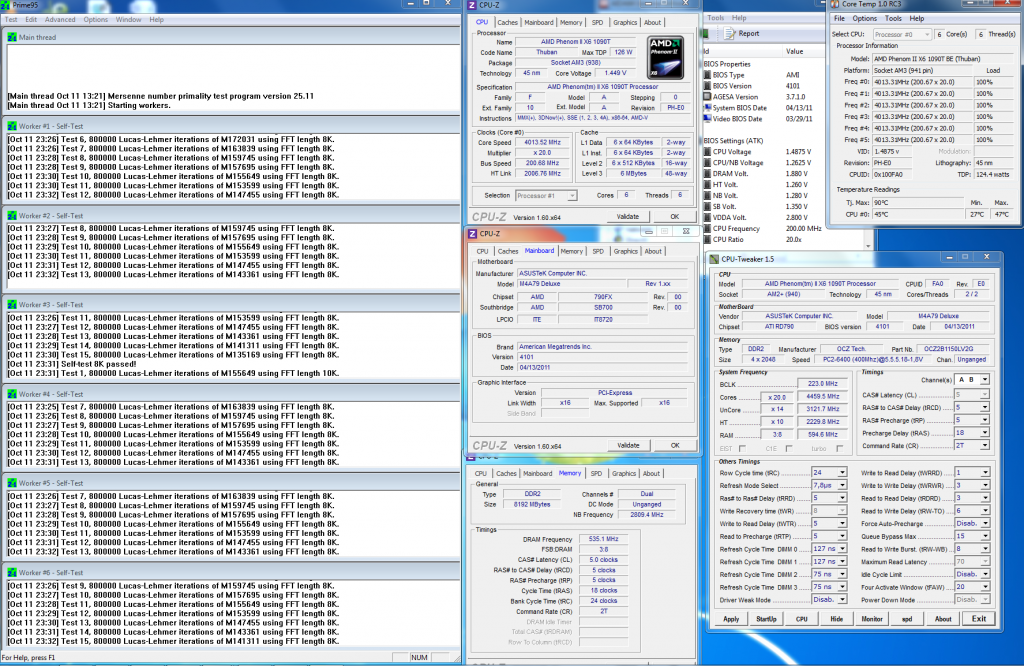Screen dimensions: 1024x666
Task: Open the Select CPU dropdown in Core Temp
Action: [x=928, y=35]
